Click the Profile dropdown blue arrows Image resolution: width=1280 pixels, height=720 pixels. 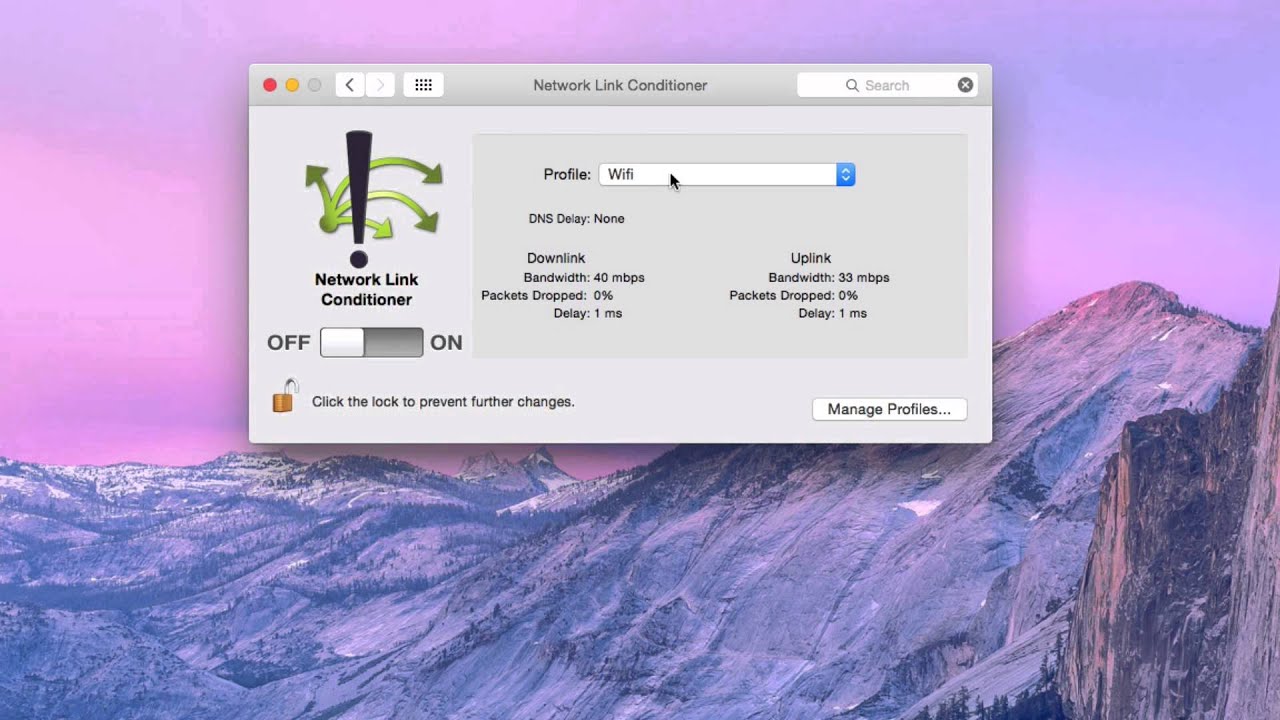845,174
